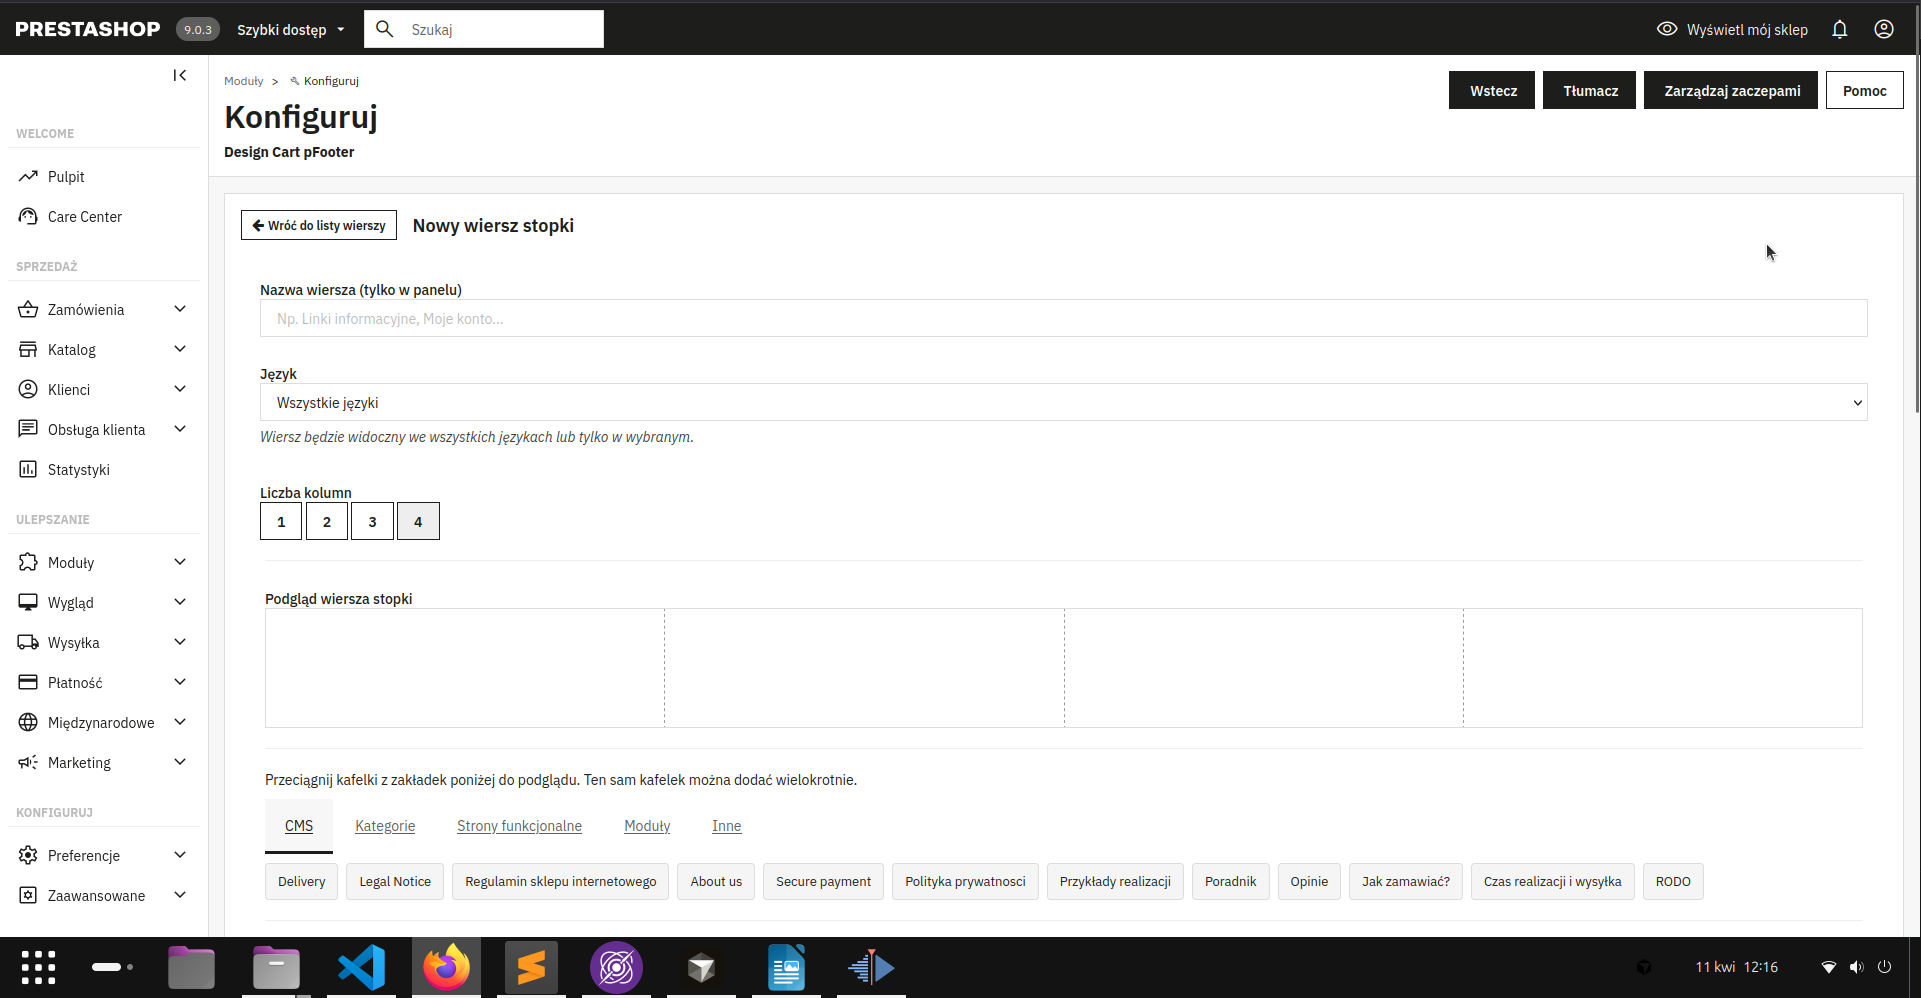Viewport: 1921px width, 998px height.
Task: Click the Pomoc button
Action: click(1864, 90)
